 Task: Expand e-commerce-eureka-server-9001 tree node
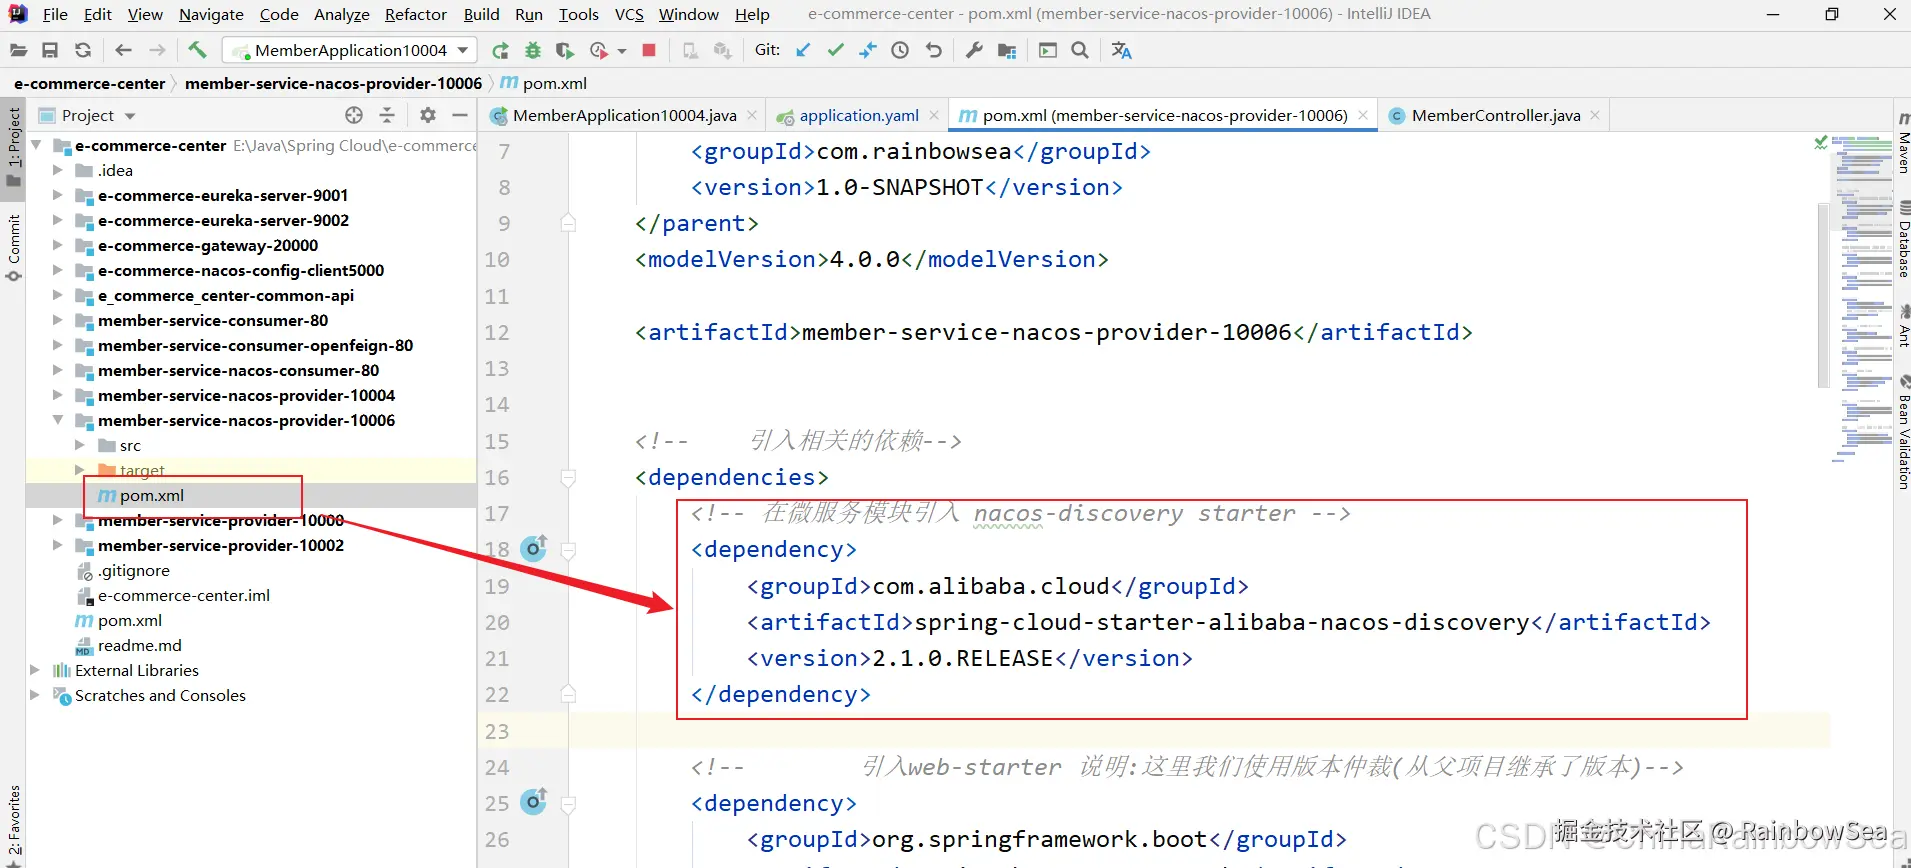pyautogui.click(x=57, y=195)
